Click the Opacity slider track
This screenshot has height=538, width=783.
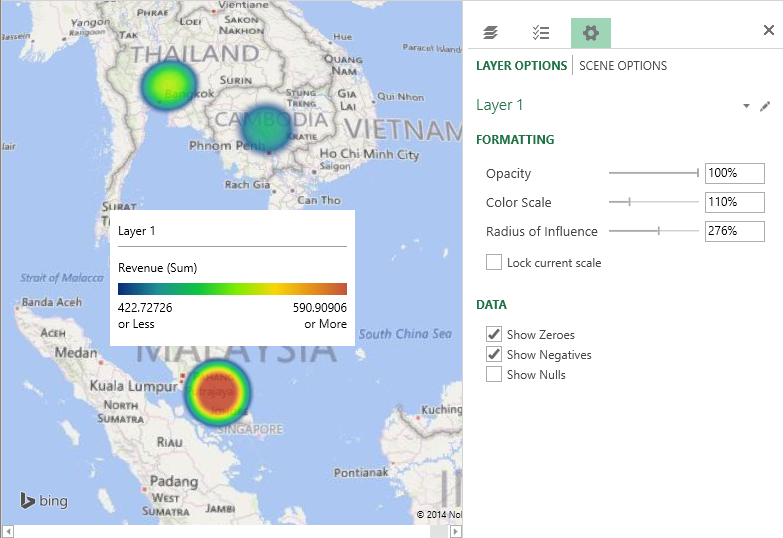[650, 173]
